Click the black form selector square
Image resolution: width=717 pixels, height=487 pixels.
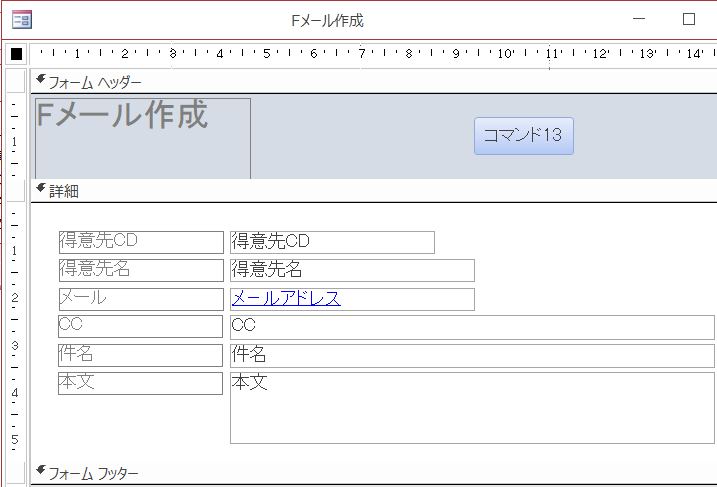click(16, 54)
